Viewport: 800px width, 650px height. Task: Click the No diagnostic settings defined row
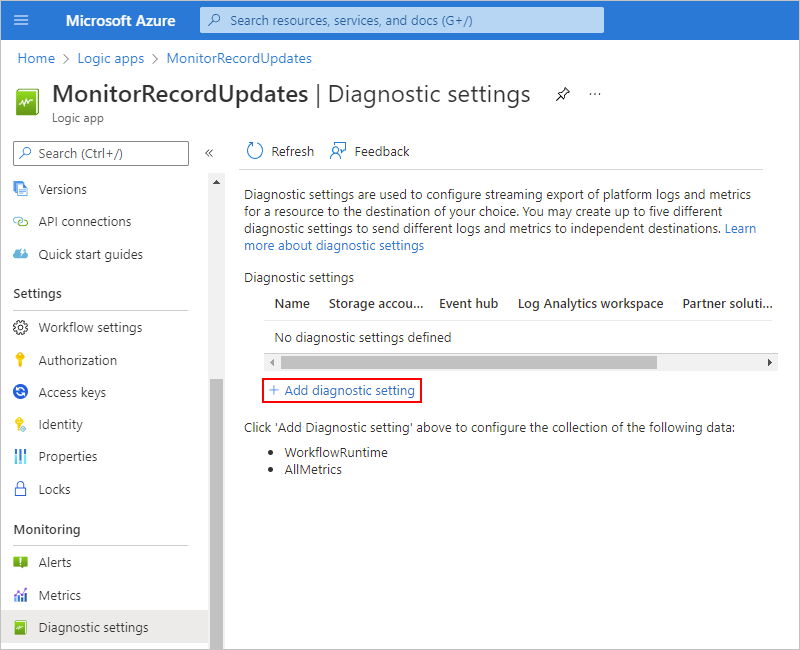pyautogui.click(x=520, y=337)
